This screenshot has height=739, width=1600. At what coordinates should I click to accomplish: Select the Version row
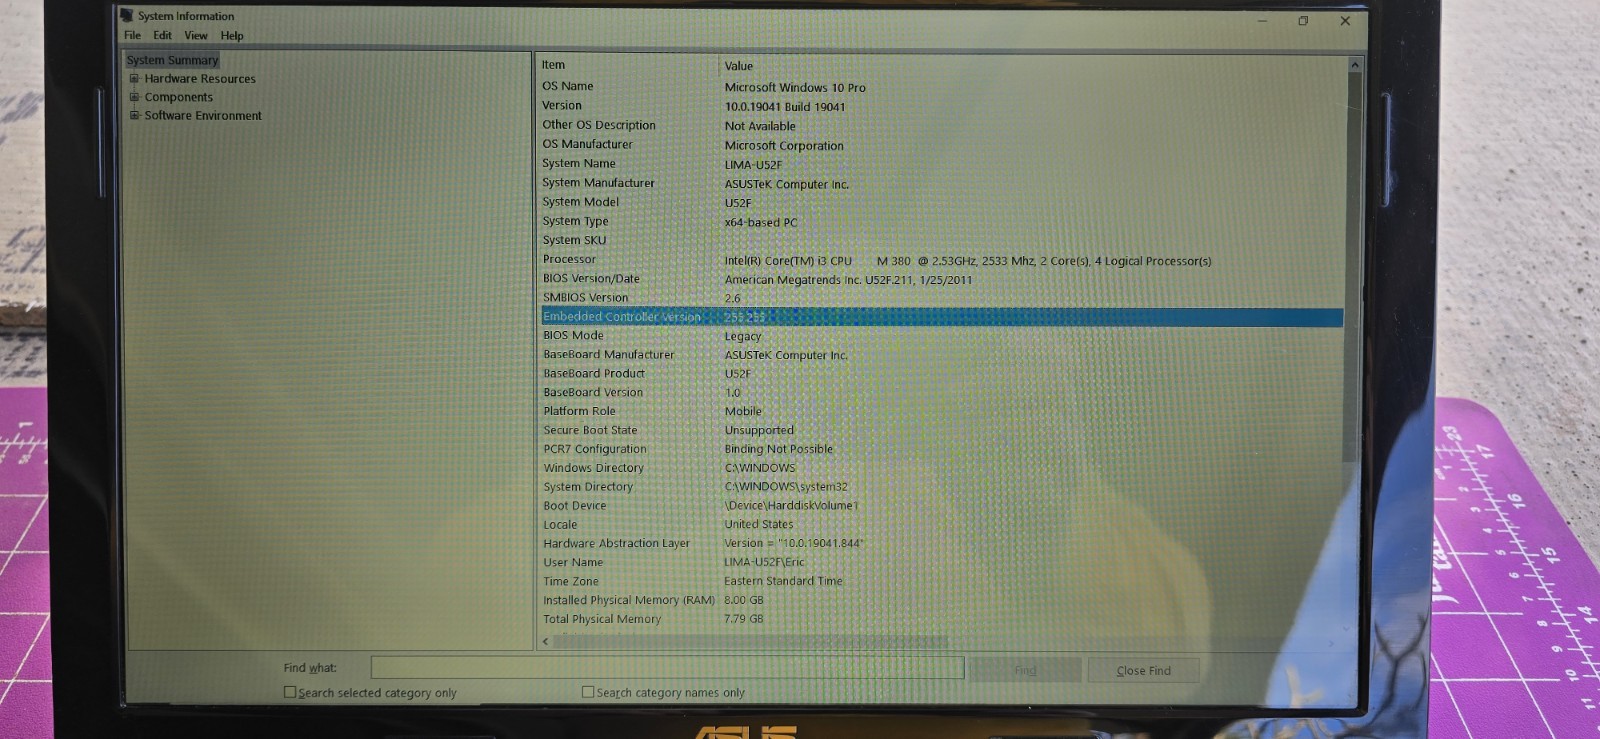tap(940, 106)
